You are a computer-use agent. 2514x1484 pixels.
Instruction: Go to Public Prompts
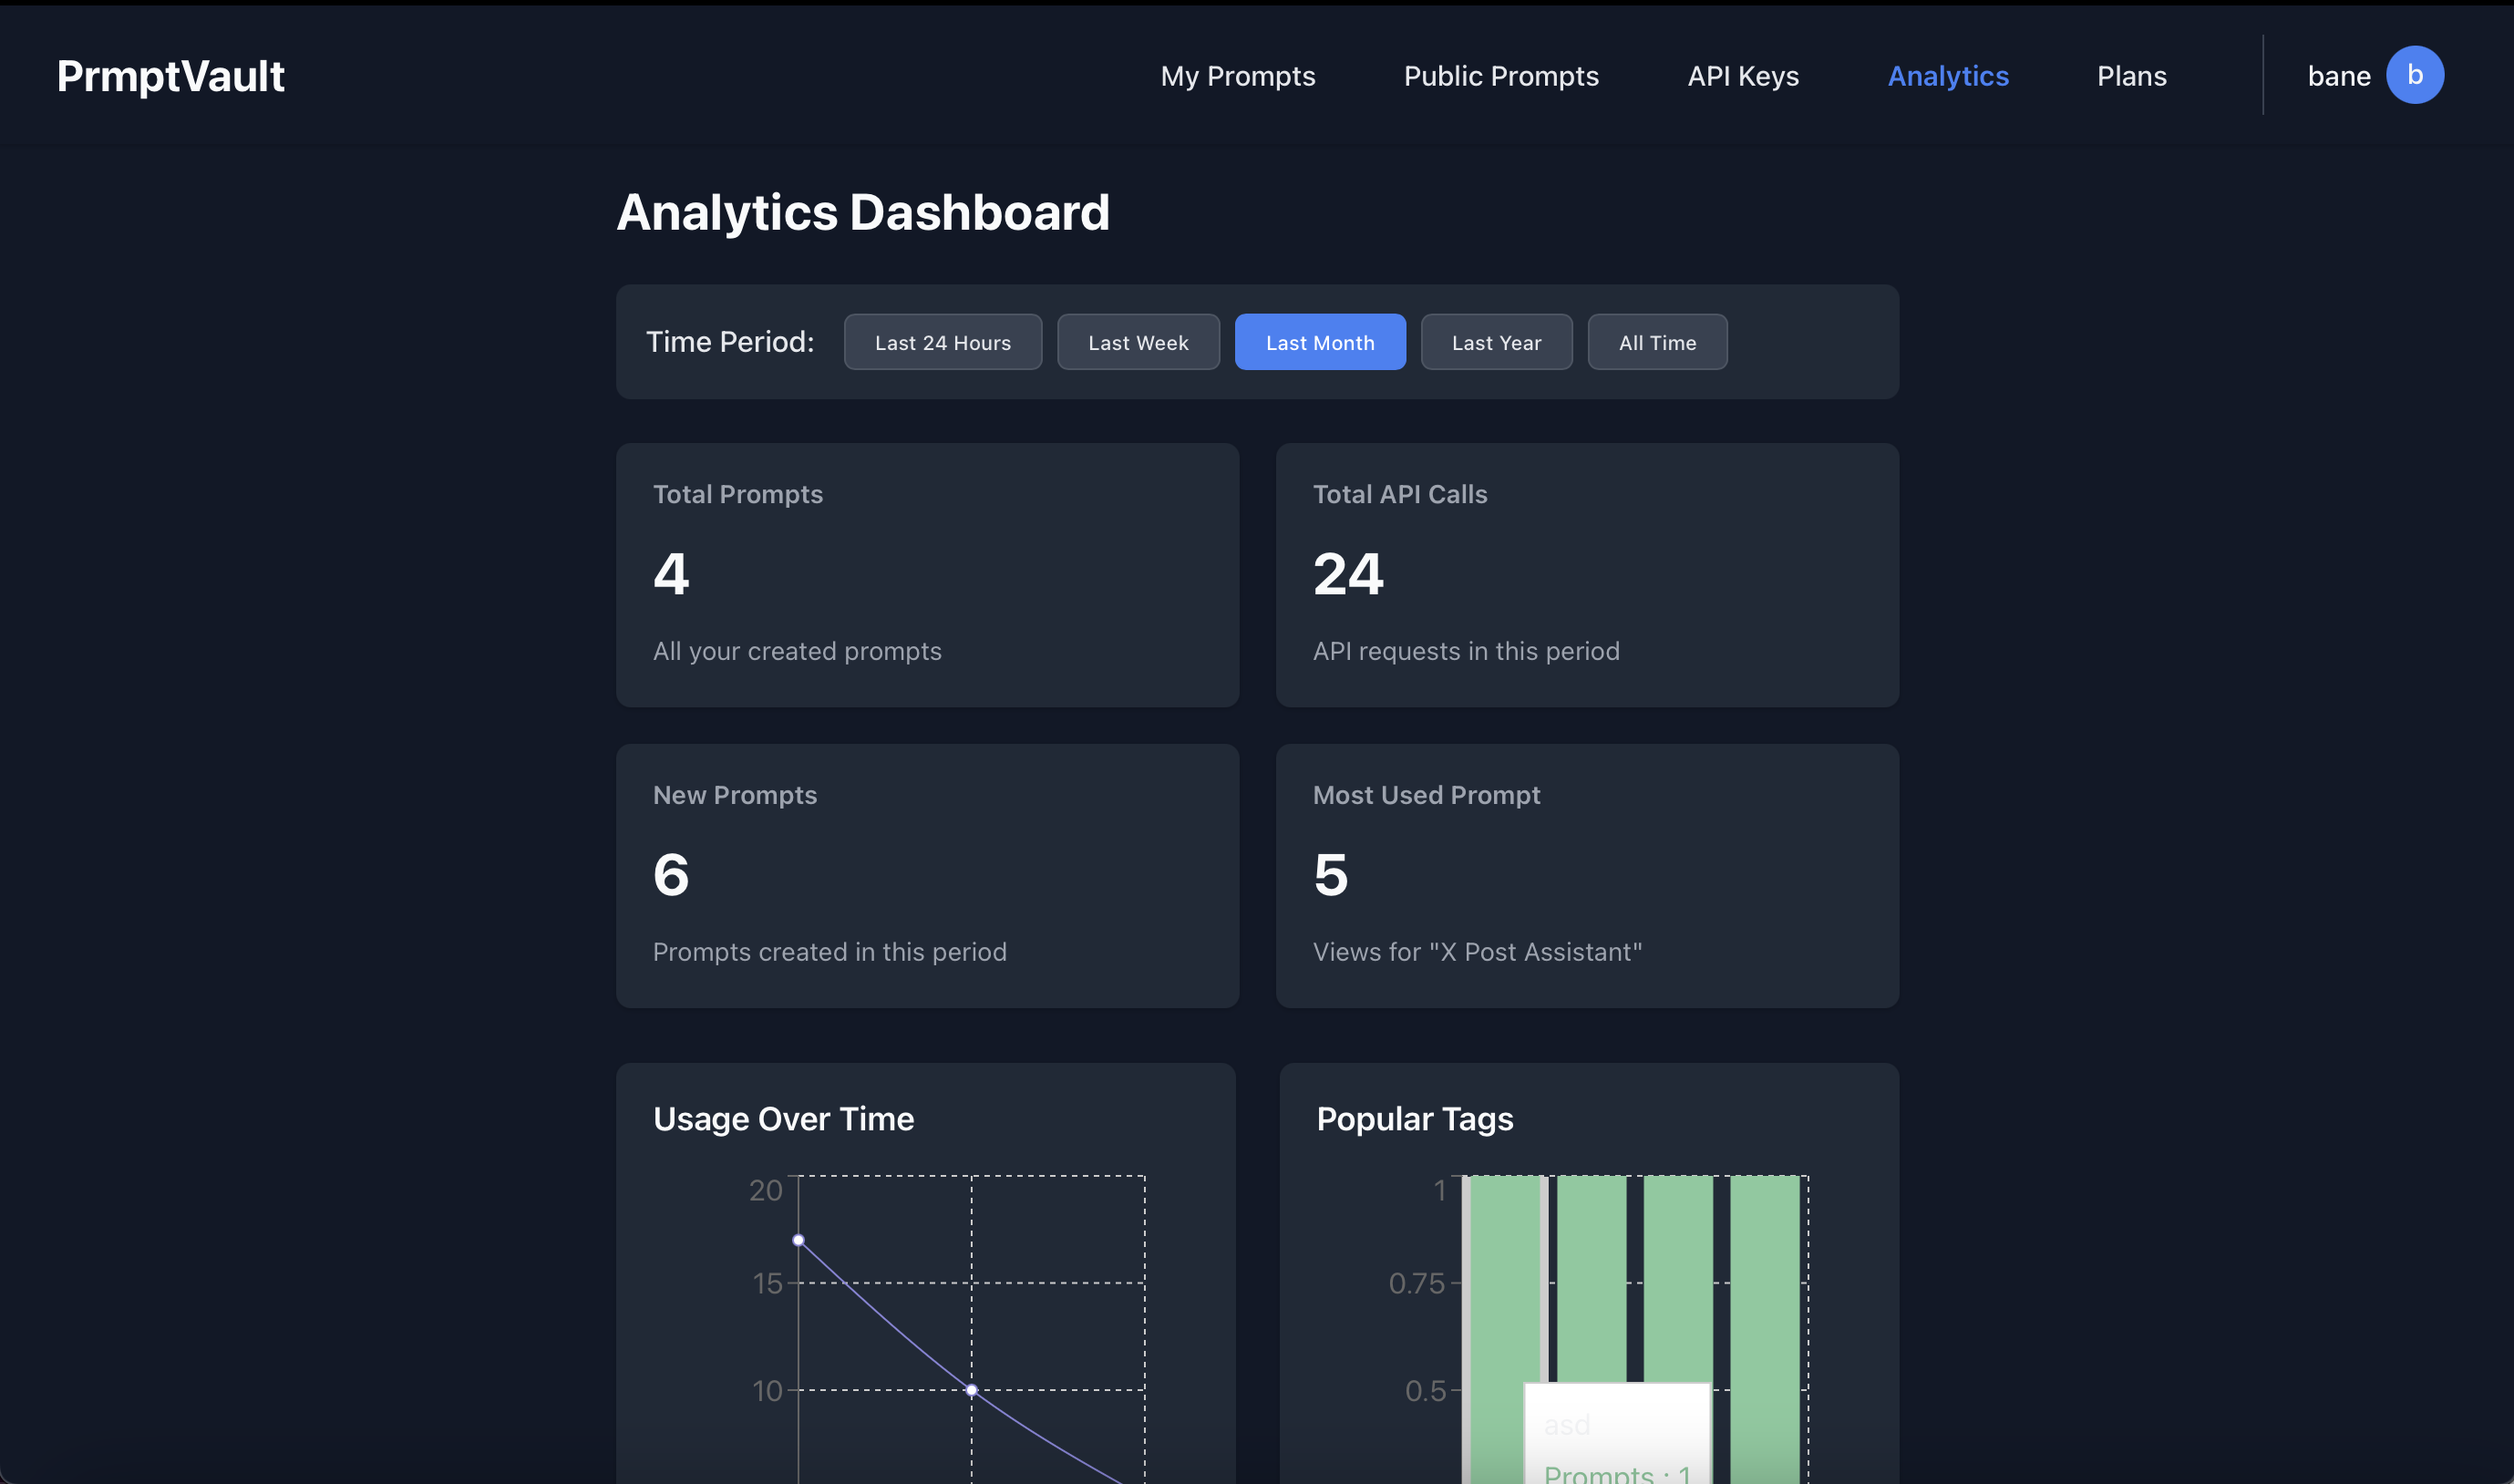[x=1500, y=76]
